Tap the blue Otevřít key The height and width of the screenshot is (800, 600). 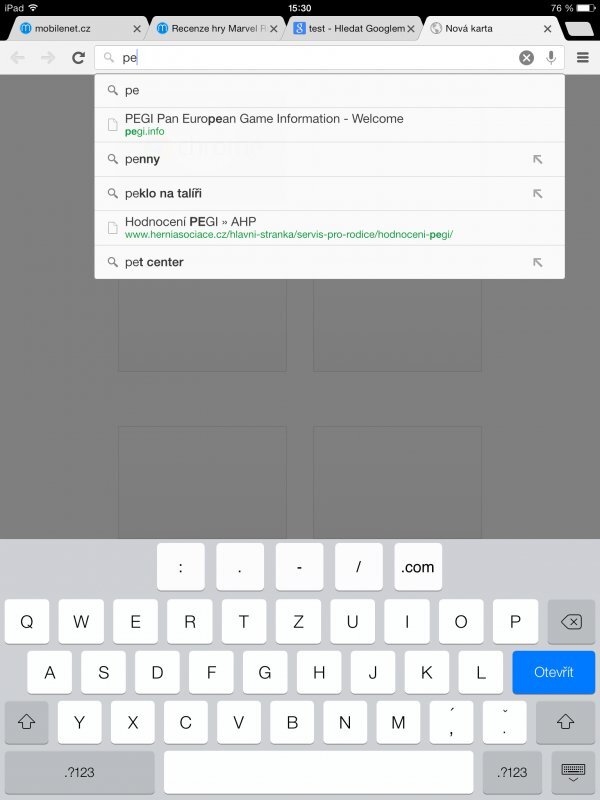[x=554, y=672]
